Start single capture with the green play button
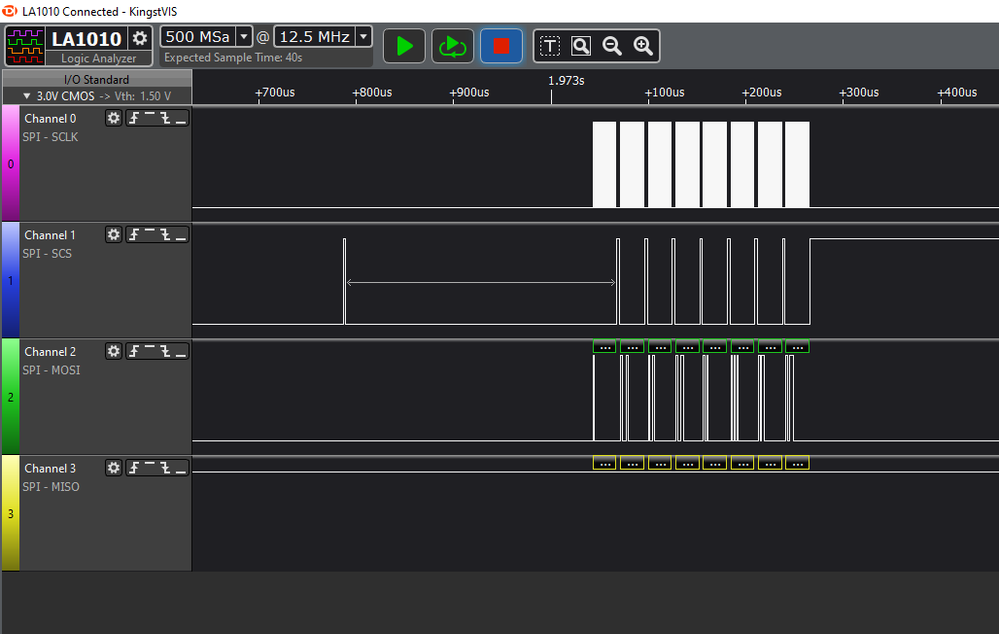 pyautogui.click(x=404, y=46)
